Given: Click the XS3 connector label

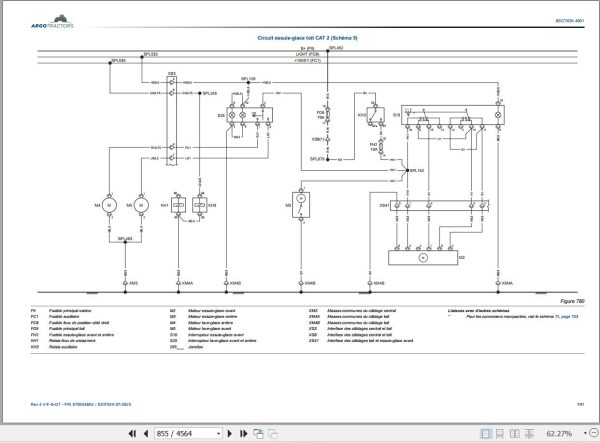Looking at the screenshot, I should (x=172, y=73).
